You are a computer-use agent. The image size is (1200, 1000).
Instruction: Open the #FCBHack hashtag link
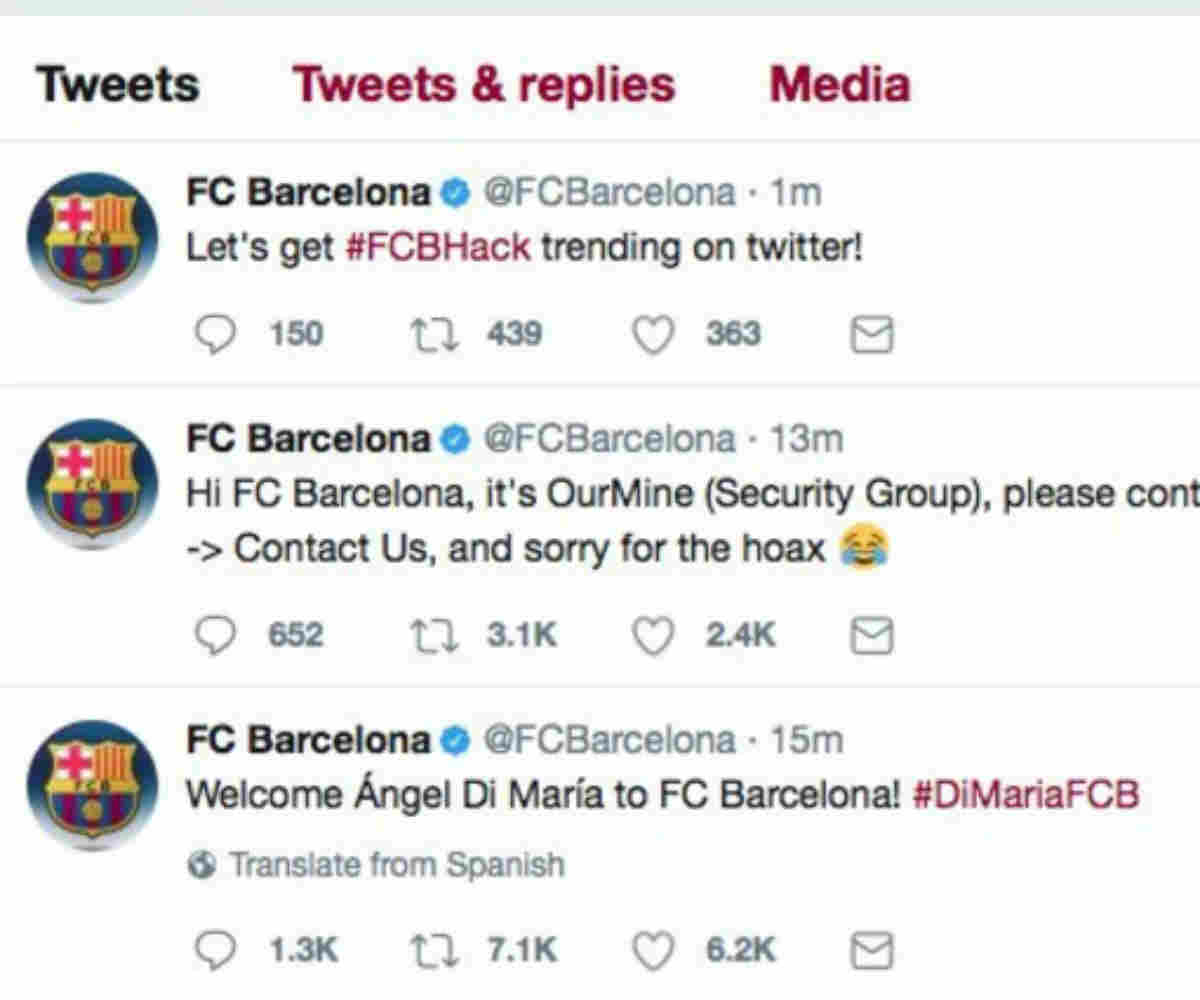coord(437,248)
